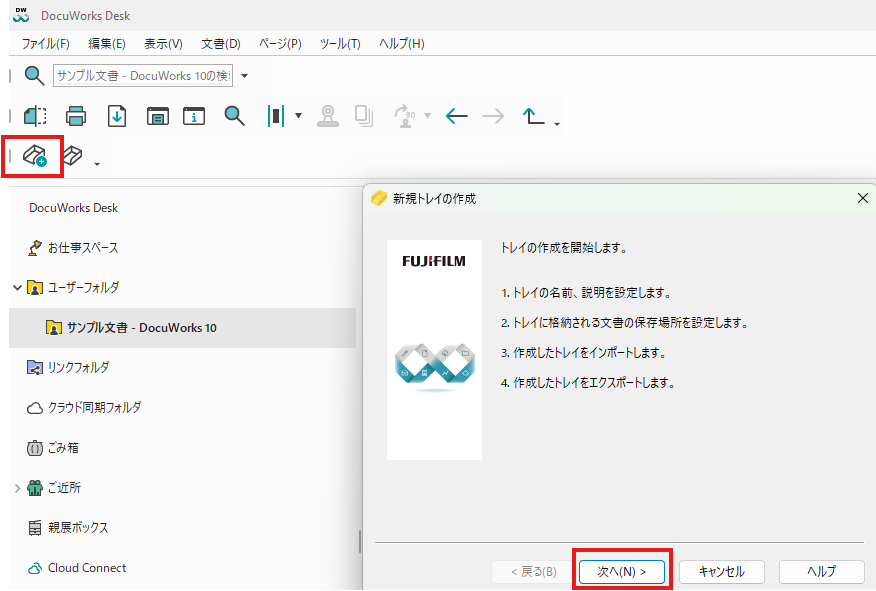Click the go up folder arrow icon
This screenshot has height=591, width=876.
pos(534,116)
